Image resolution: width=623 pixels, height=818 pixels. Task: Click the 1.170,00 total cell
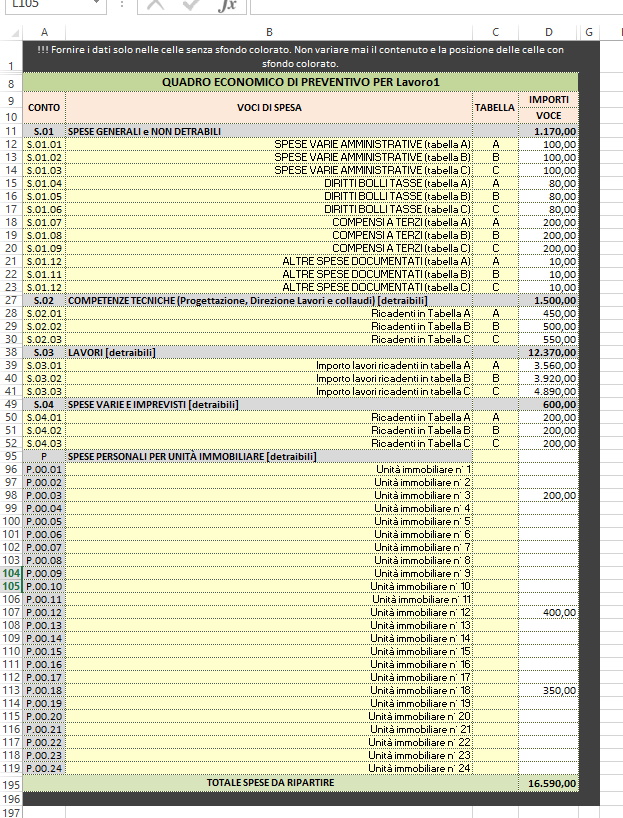(548, 131)
